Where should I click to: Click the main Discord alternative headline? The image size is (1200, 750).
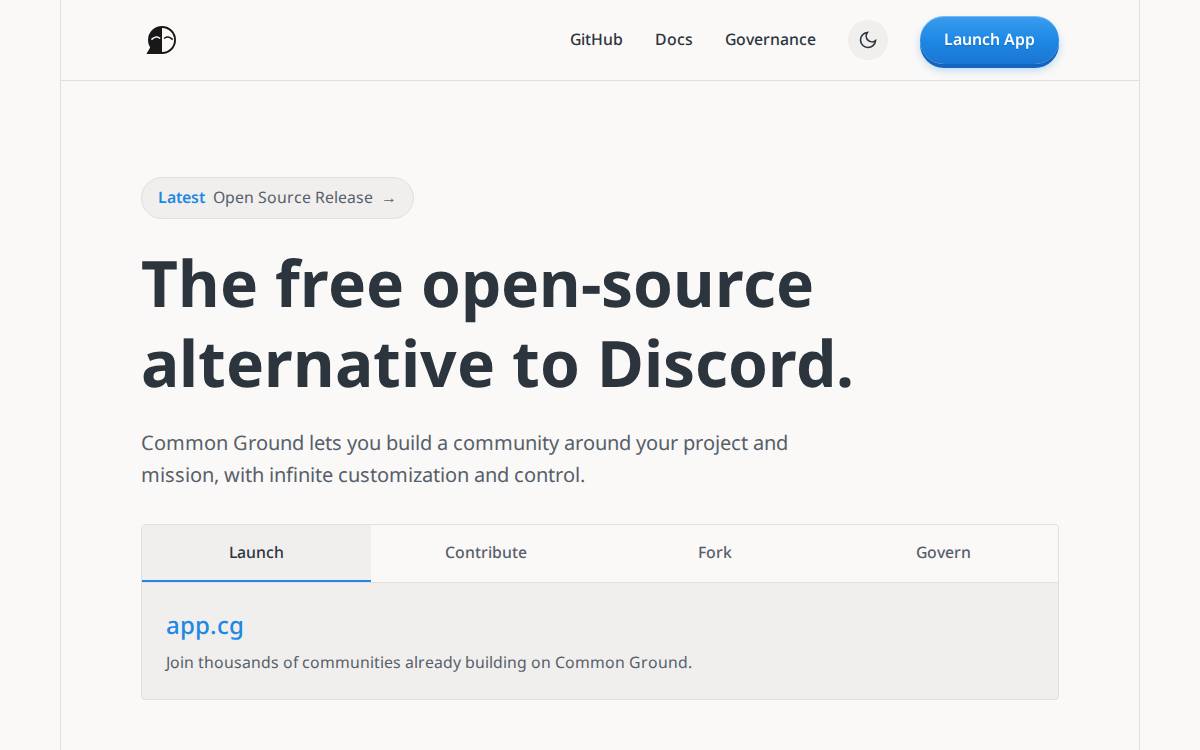pos(497,324)
